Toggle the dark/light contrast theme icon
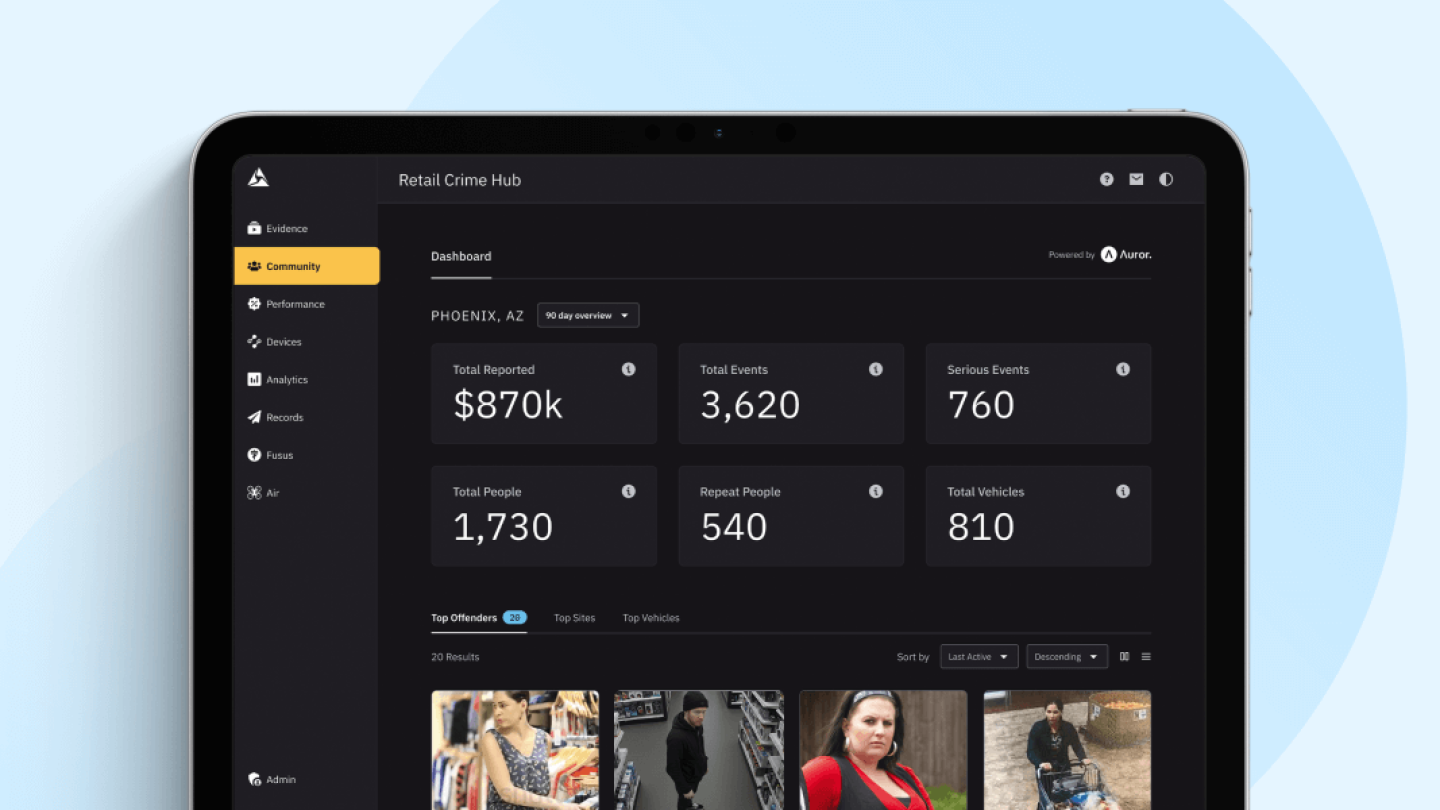This screenshot has width=1440, height=810. click(x=1166, y=180)
